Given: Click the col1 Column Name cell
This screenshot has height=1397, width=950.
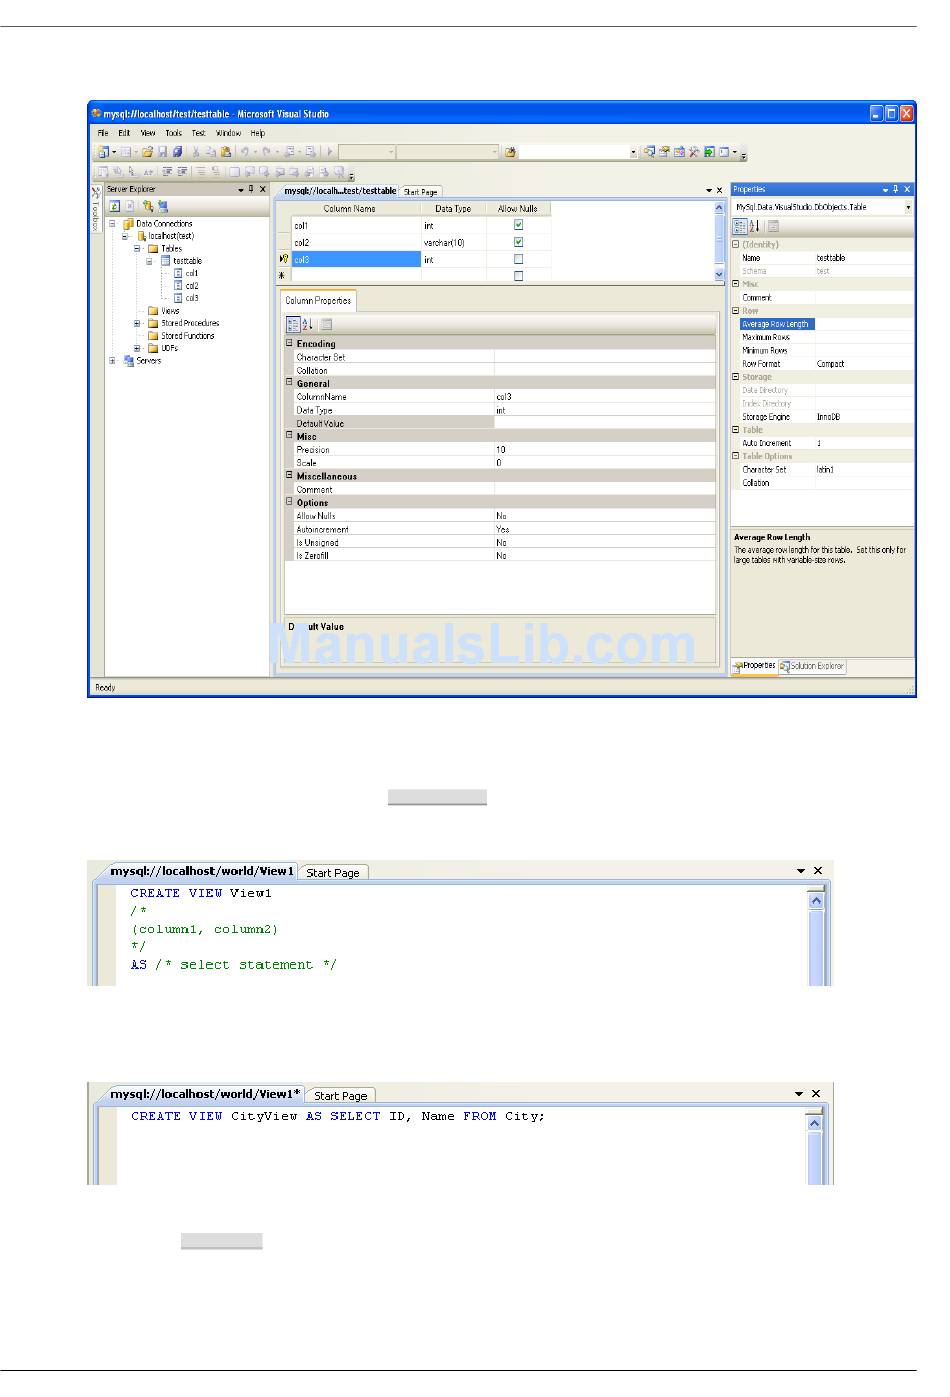Looking at the screenshot, I should [x=356, y=225].
